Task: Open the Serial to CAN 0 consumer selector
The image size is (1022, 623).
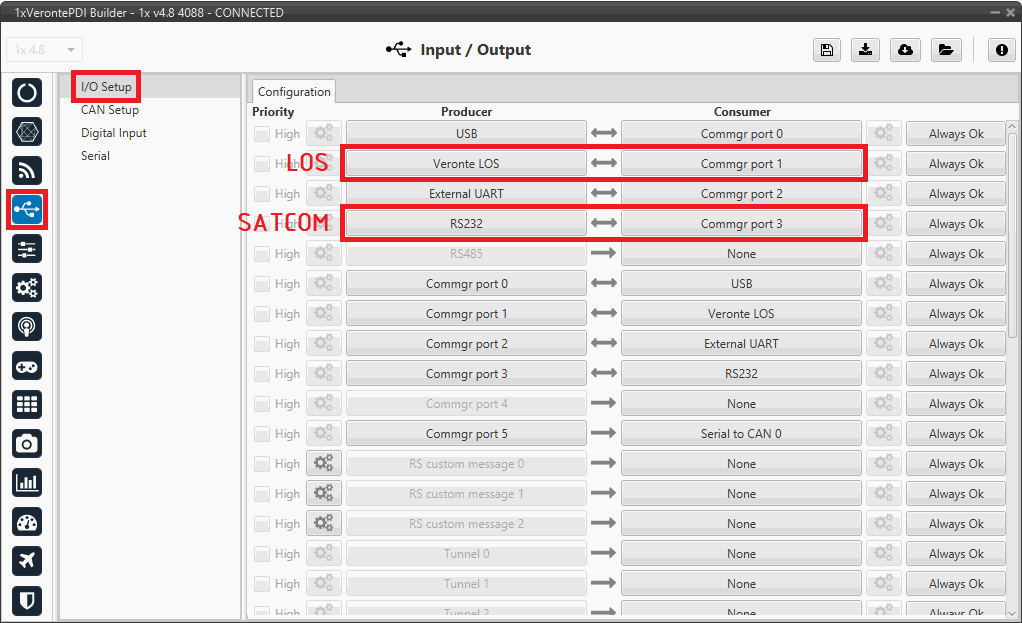Action: (741, 434)
